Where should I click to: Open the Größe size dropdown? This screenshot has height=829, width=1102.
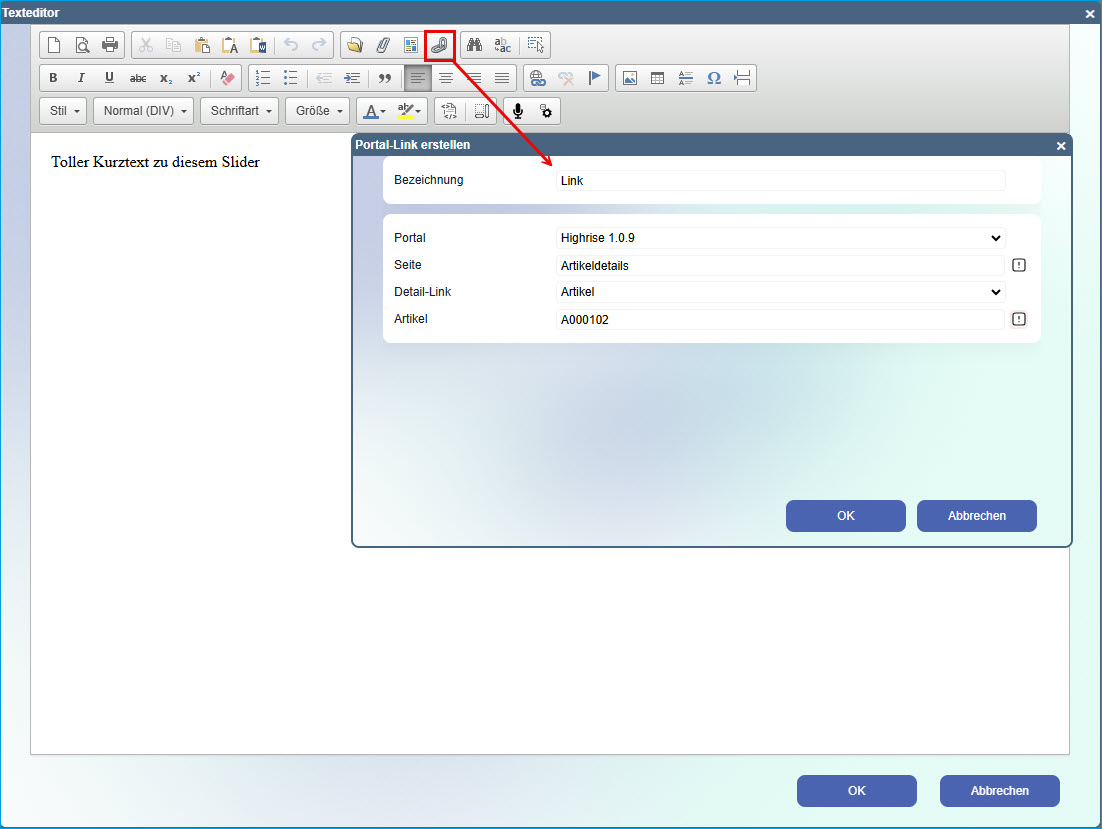click(x=318, y=111)
